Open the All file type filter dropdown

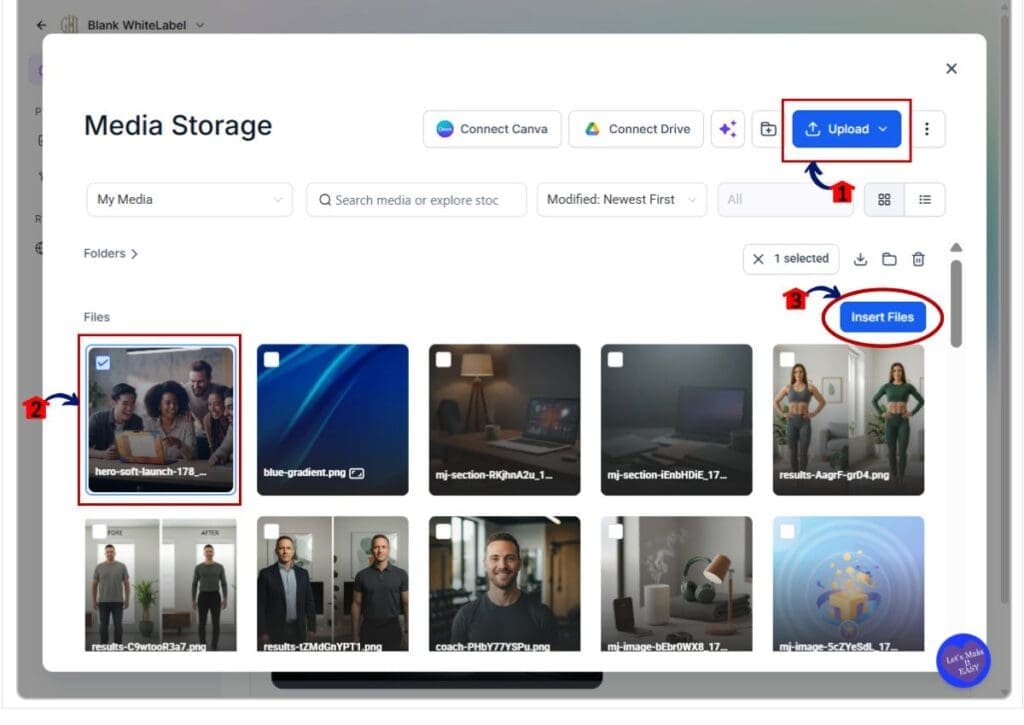pyautogui.click(x=785, y=199)
